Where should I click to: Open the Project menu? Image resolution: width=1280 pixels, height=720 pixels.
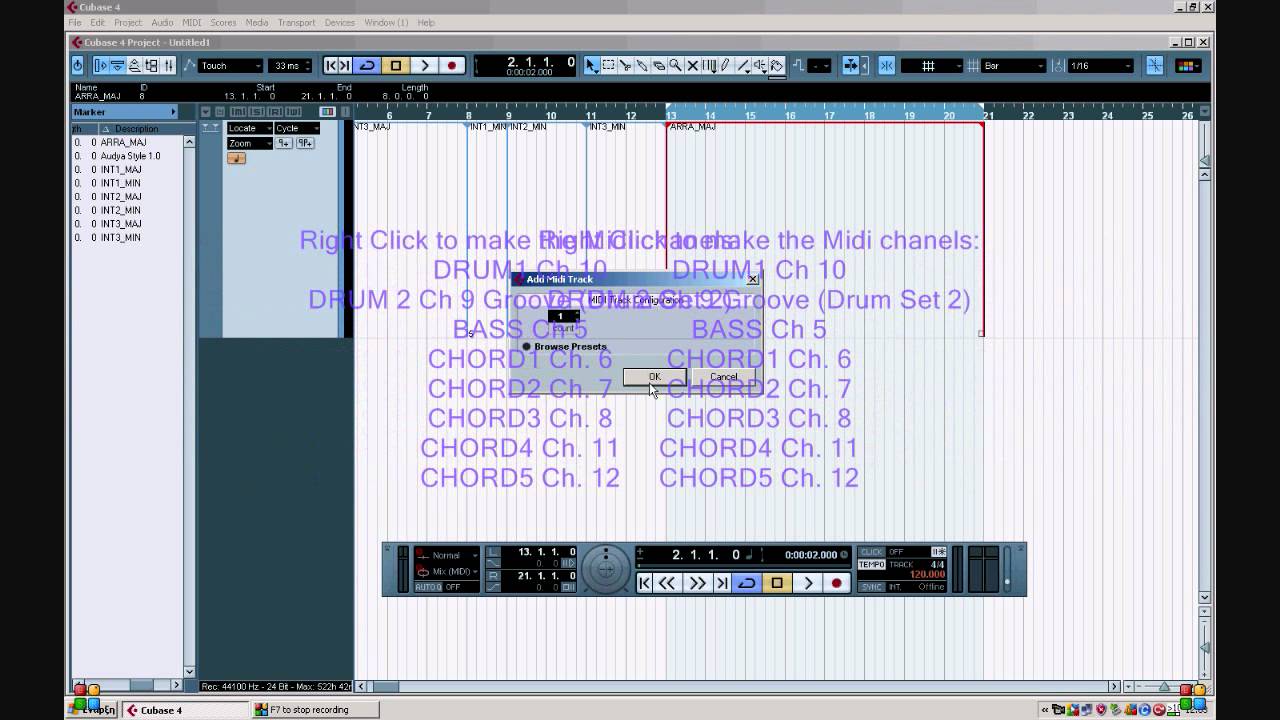128,22
